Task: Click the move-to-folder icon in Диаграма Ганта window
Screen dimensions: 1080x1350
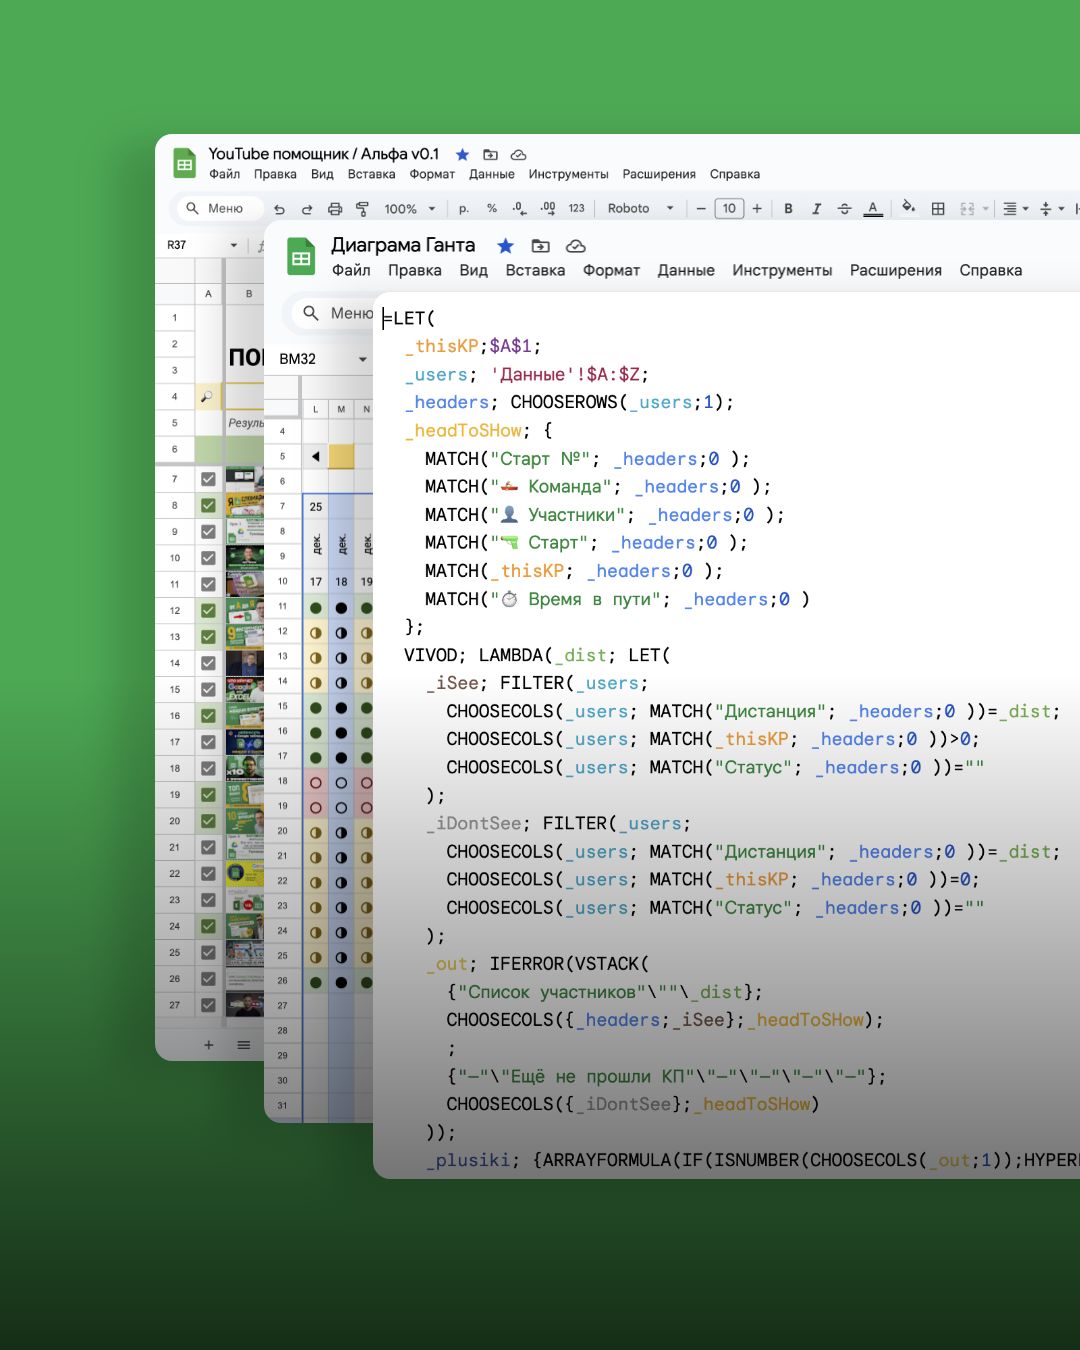Action: tap(541, 246)
